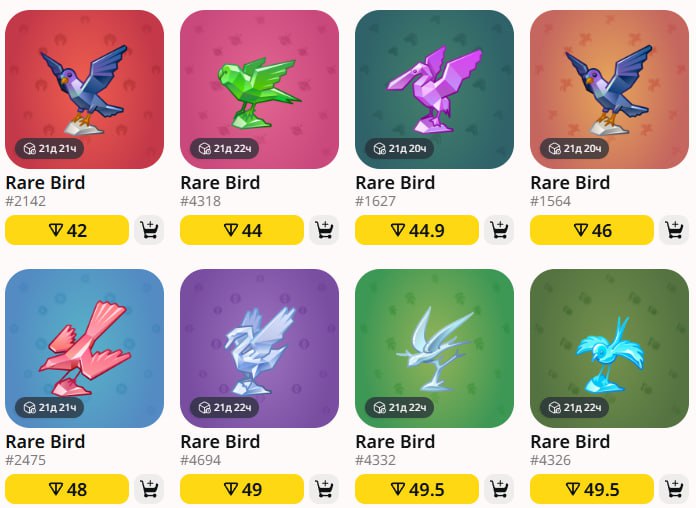Buy Rare Bird #1564 for 46 TON
696x508 pixels.
(592, 230)
